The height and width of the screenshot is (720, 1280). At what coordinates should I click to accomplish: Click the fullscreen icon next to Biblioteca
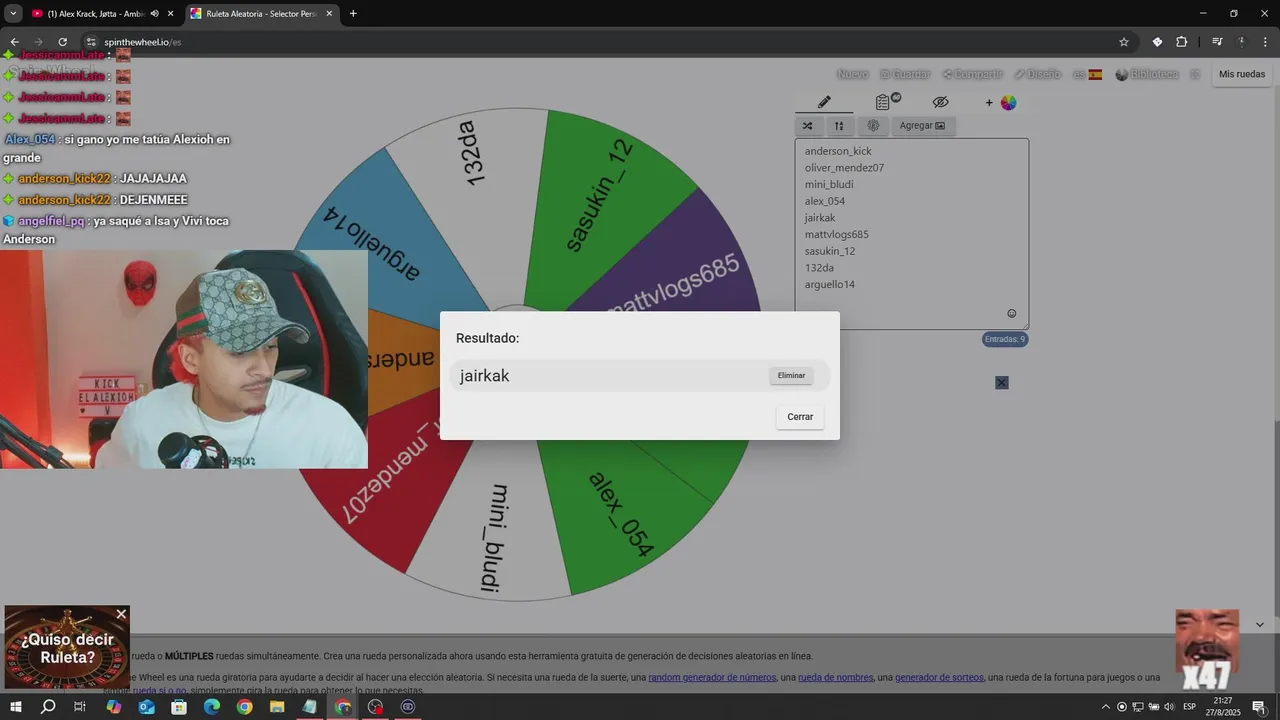pos(1194,74)
